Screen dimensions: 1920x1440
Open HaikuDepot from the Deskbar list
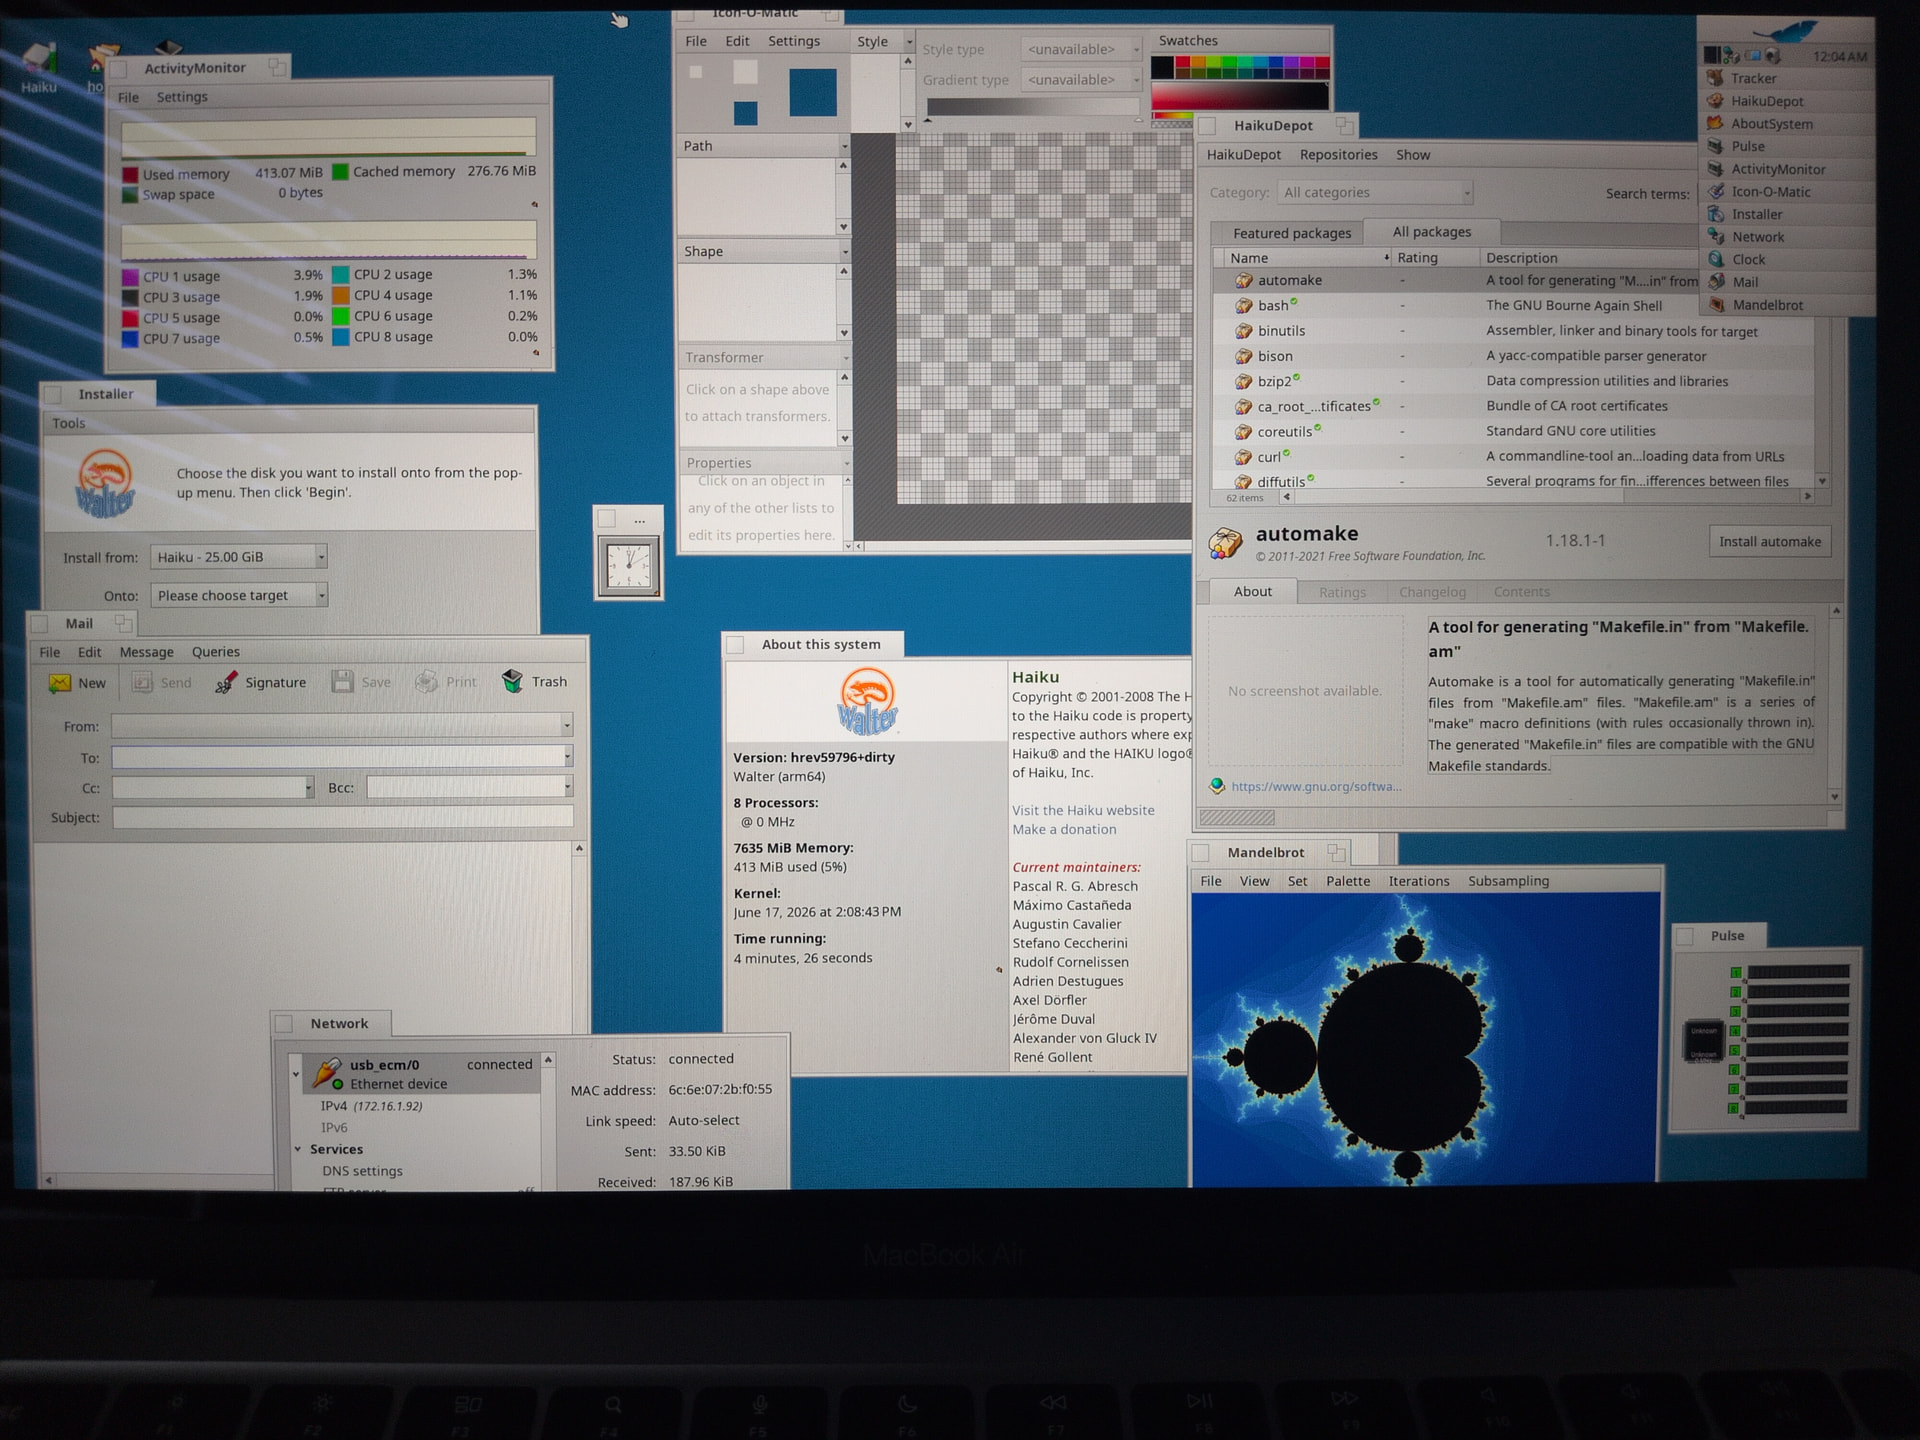click(1767, 101)
